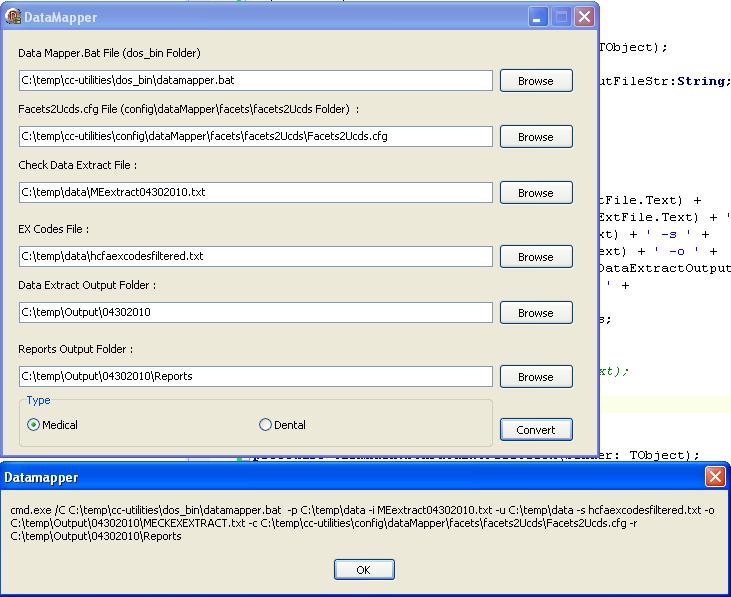Browse for the Check Data Extract file
Image resolution: width=731 pixels, height=597 pixels.
click(536, 192)
